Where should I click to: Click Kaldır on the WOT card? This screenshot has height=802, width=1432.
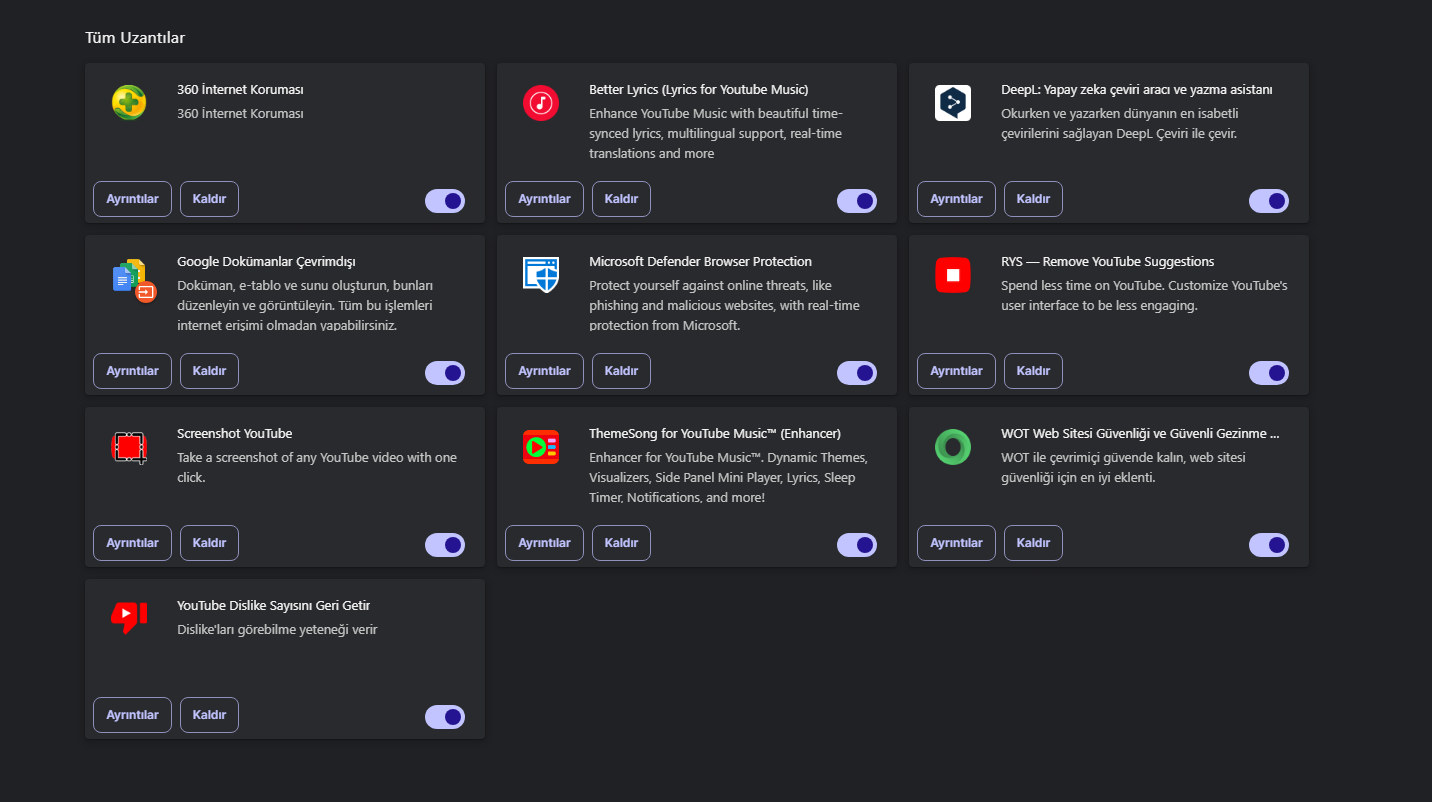pos(1033,543)
